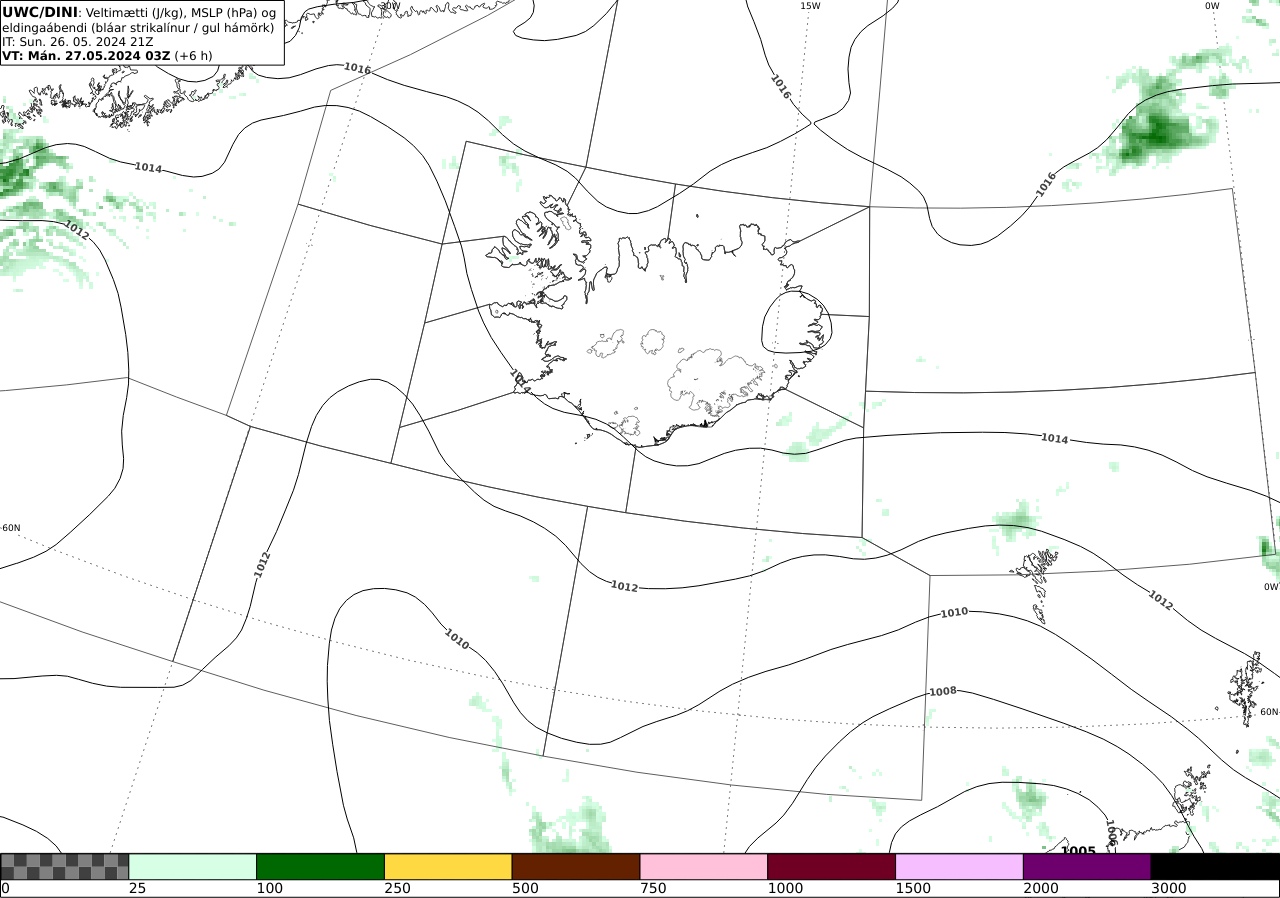This screenshot has height=898, width=1280.
Task: Click the legend value 1000
Action: (785, 889)
